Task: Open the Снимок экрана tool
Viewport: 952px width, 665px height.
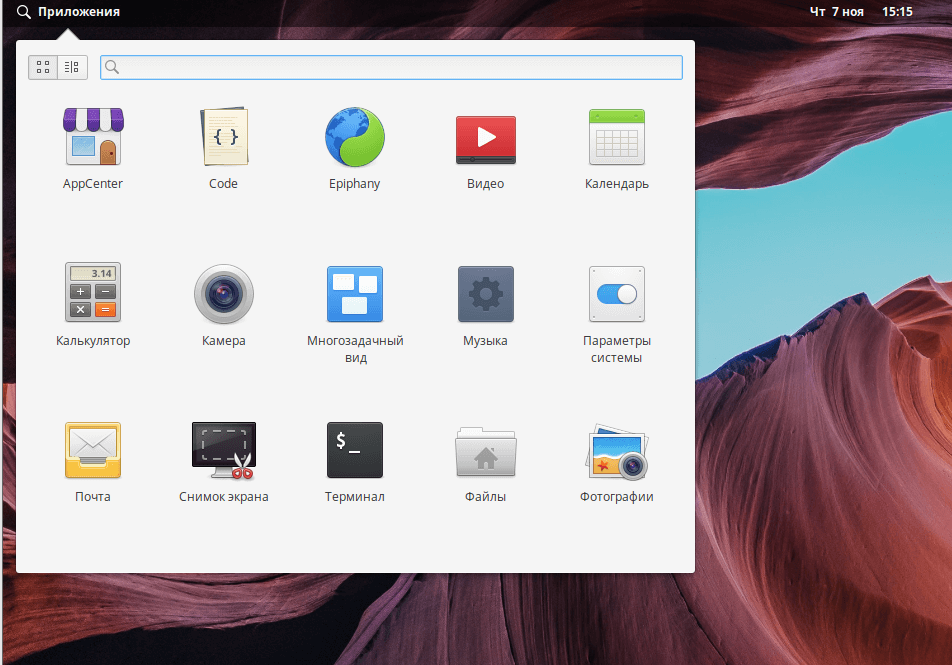Action: tap(224, 450)
